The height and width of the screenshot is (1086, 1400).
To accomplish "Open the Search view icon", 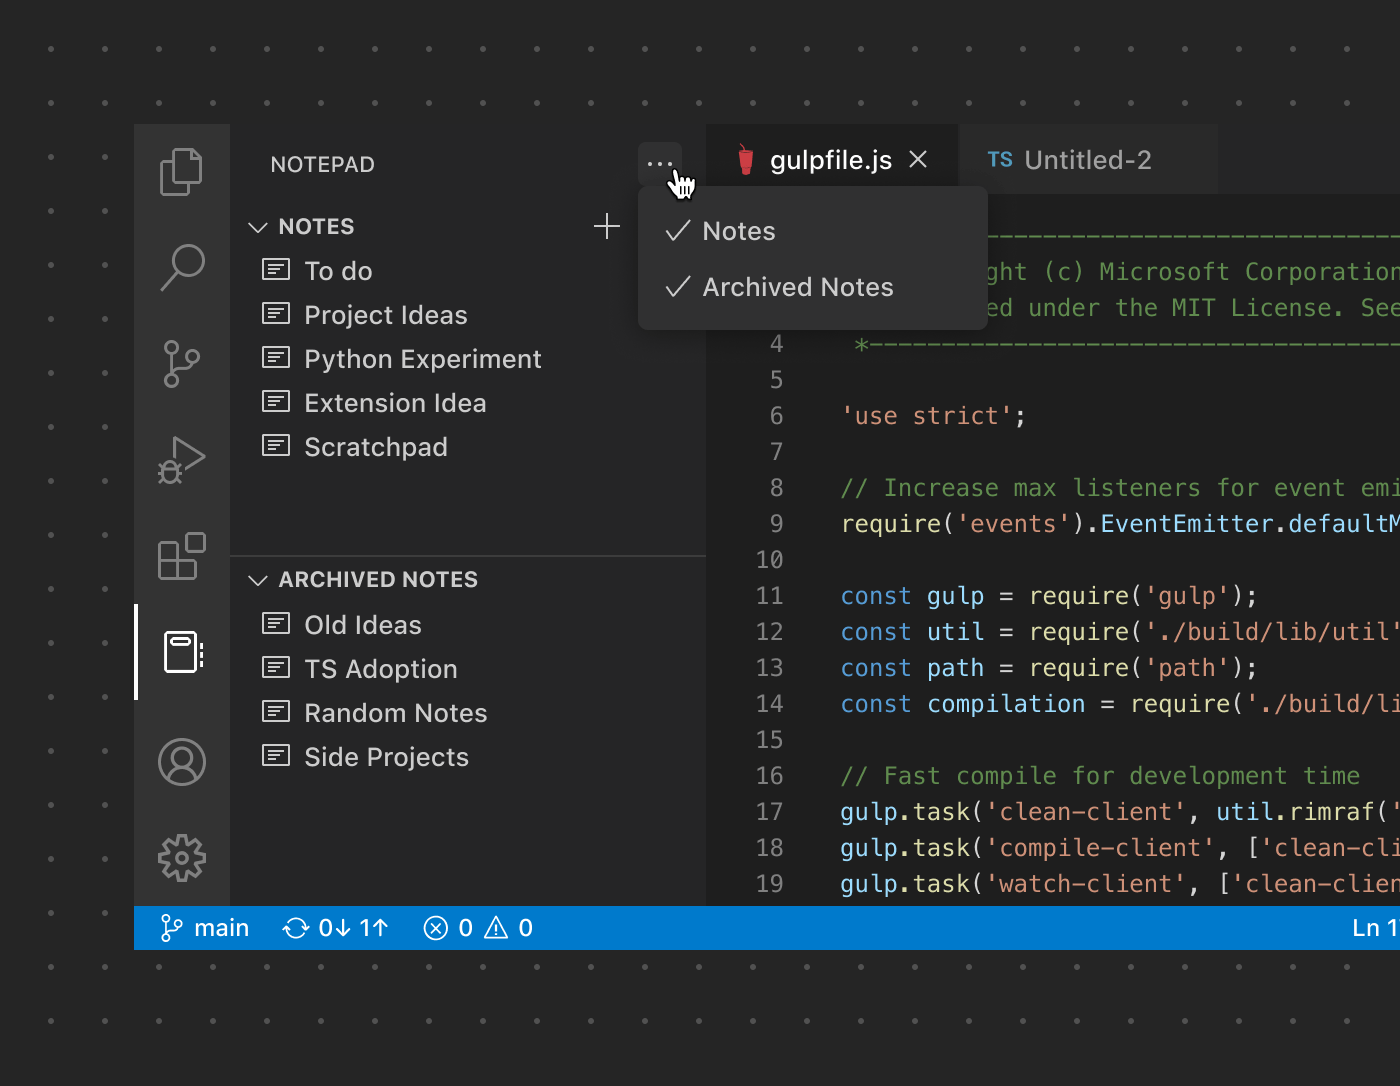I will tap(181, 267).
